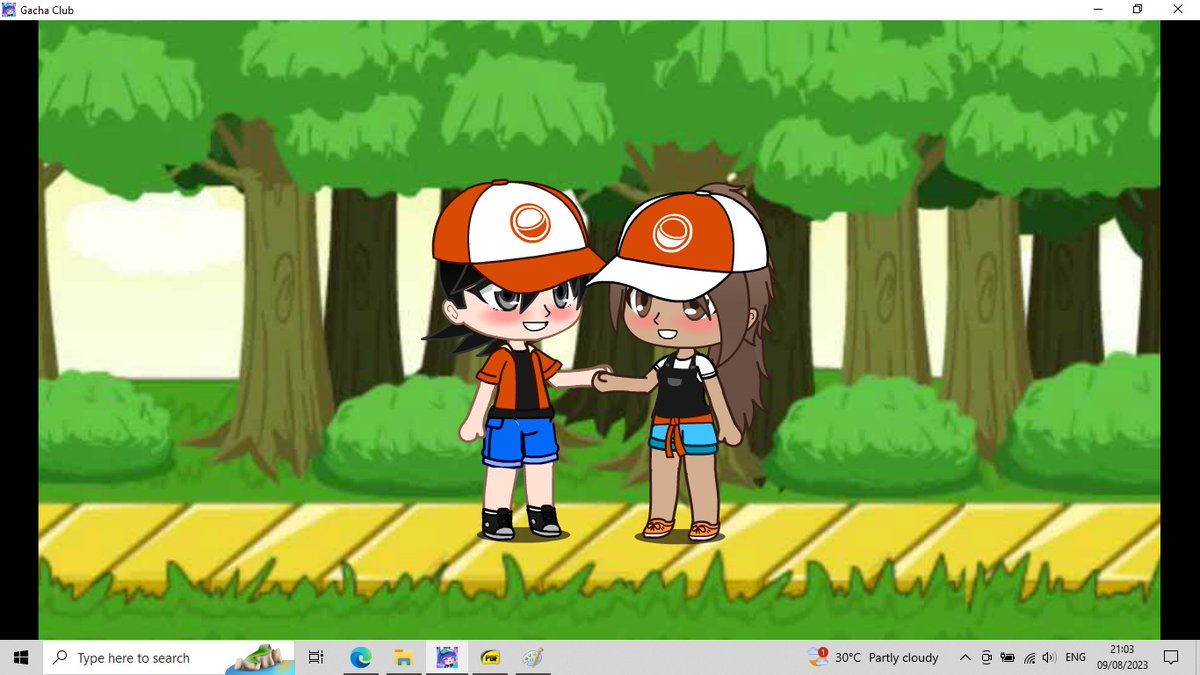
Task: Open the Paint app taskbar icon
Action: tap(533, 658)
